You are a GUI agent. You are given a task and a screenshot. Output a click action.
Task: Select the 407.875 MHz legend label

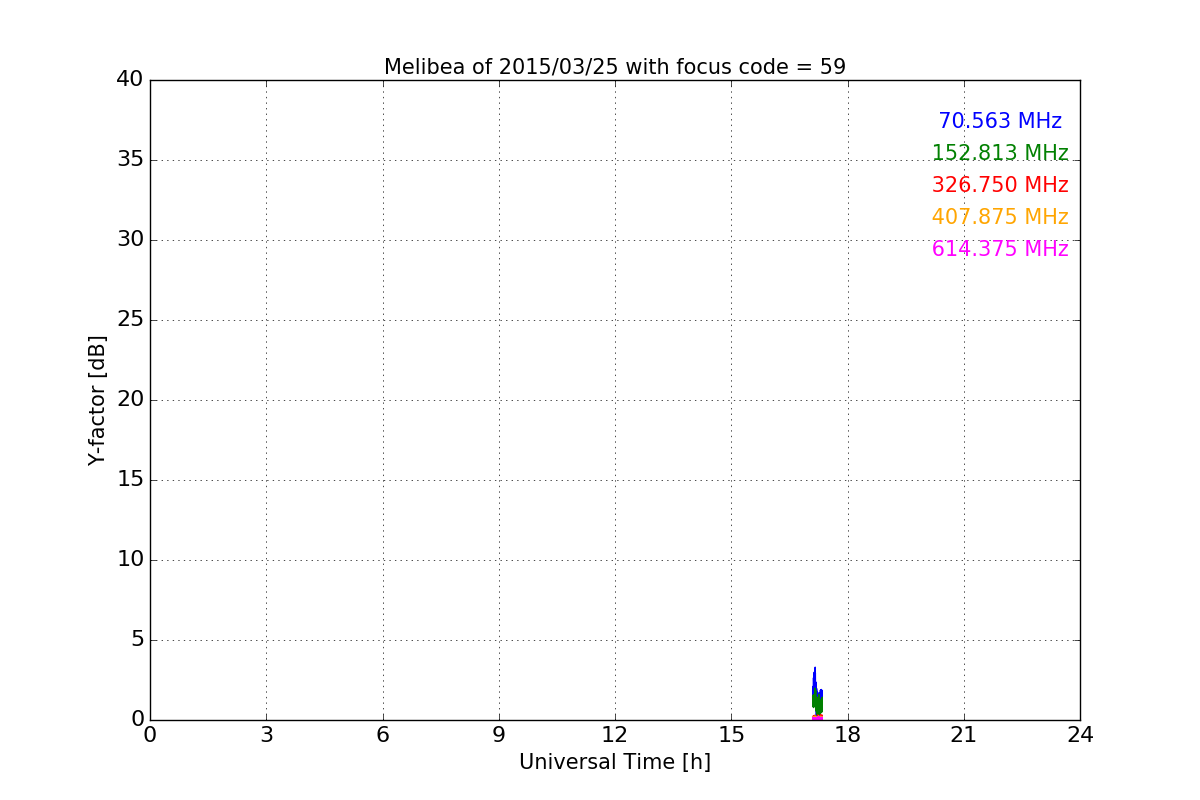pos(1000,217)
